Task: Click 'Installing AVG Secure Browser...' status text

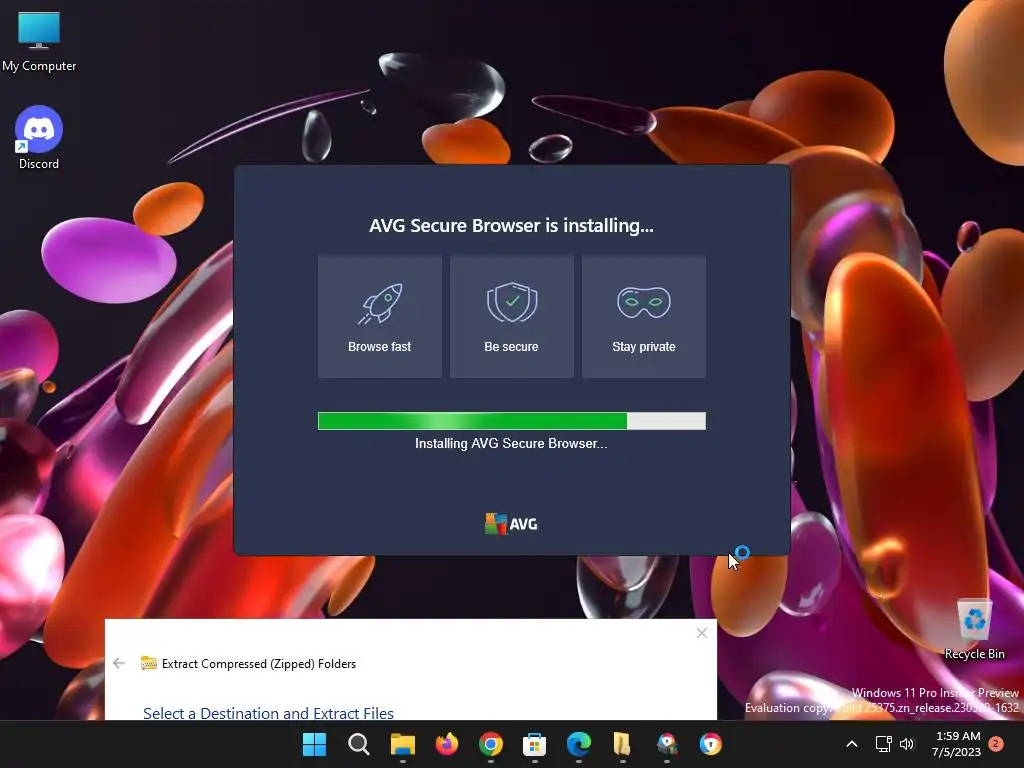Action: click(x=511, y=443)
